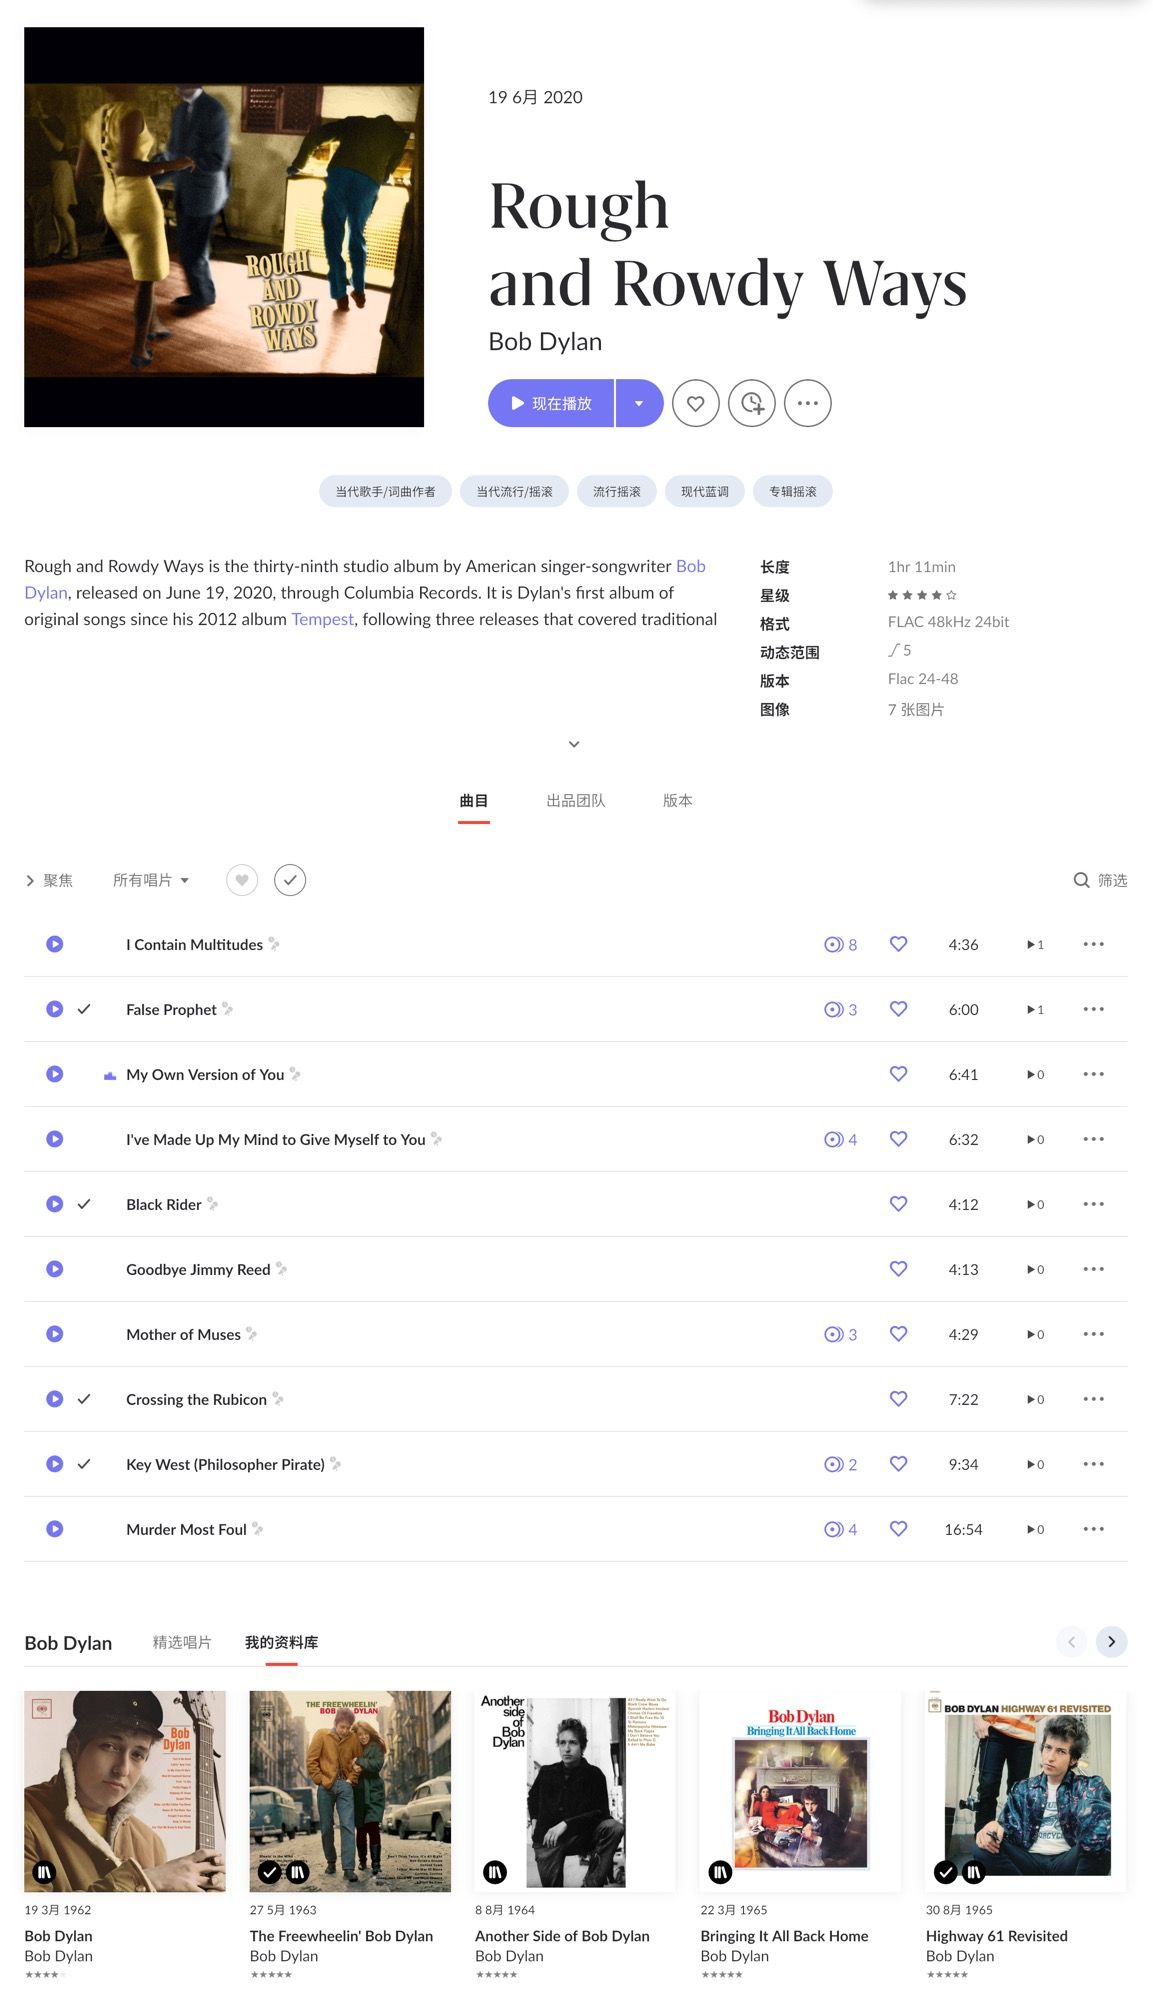Go to previous Bob Dylan albums page
The height and width of the screenshot is (2016, 1153).
pos(1071,1642)
